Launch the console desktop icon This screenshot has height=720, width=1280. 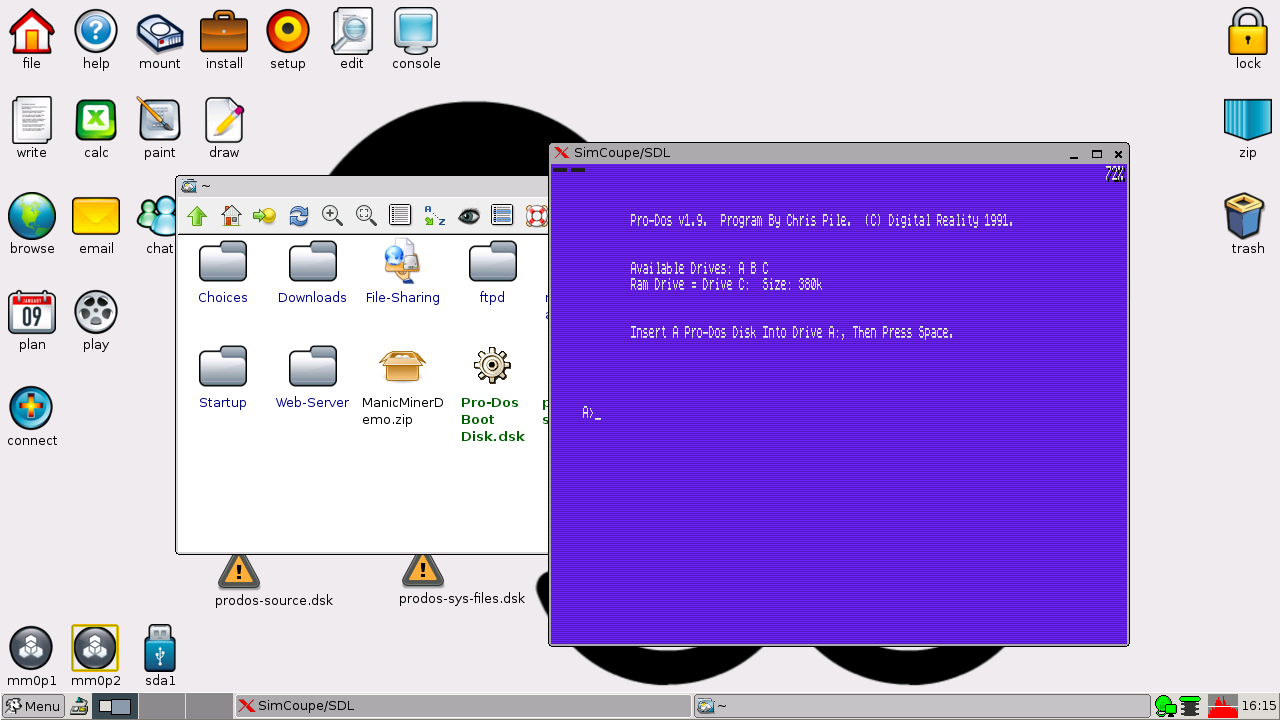[416, 40]
